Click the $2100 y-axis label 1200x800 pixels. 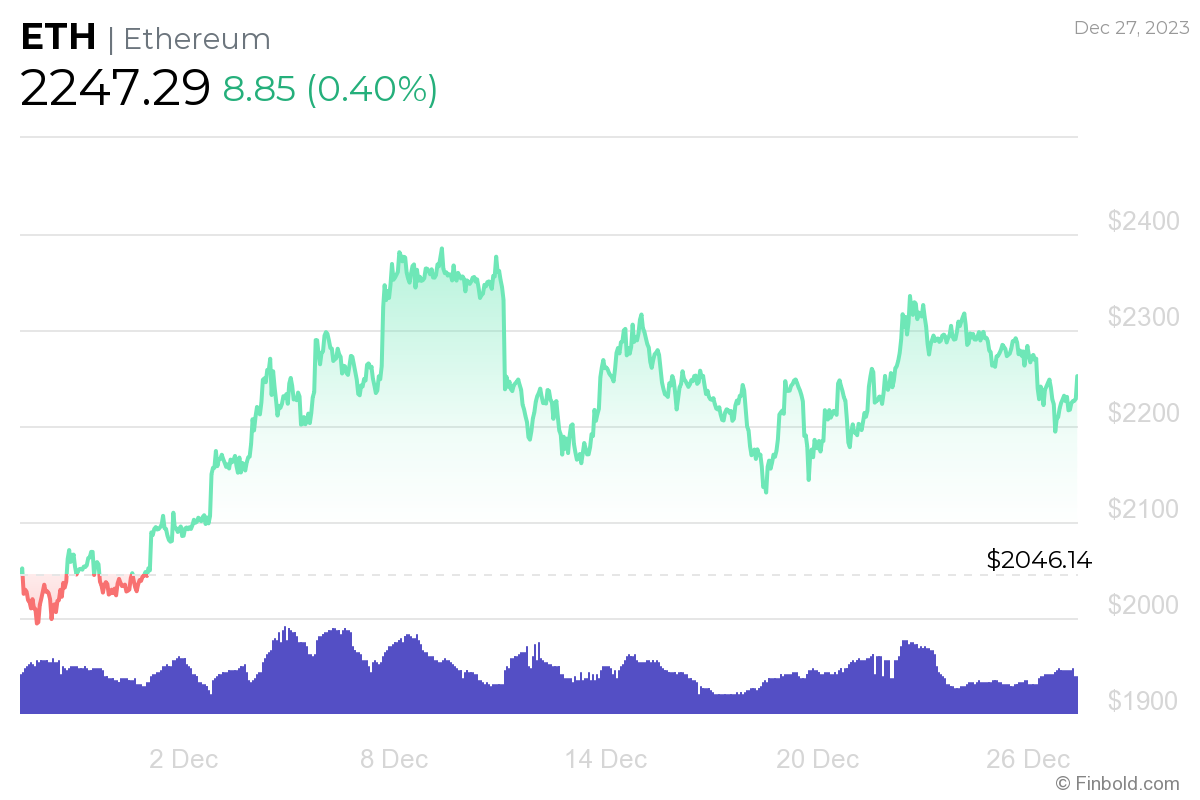coord(1143,509)
